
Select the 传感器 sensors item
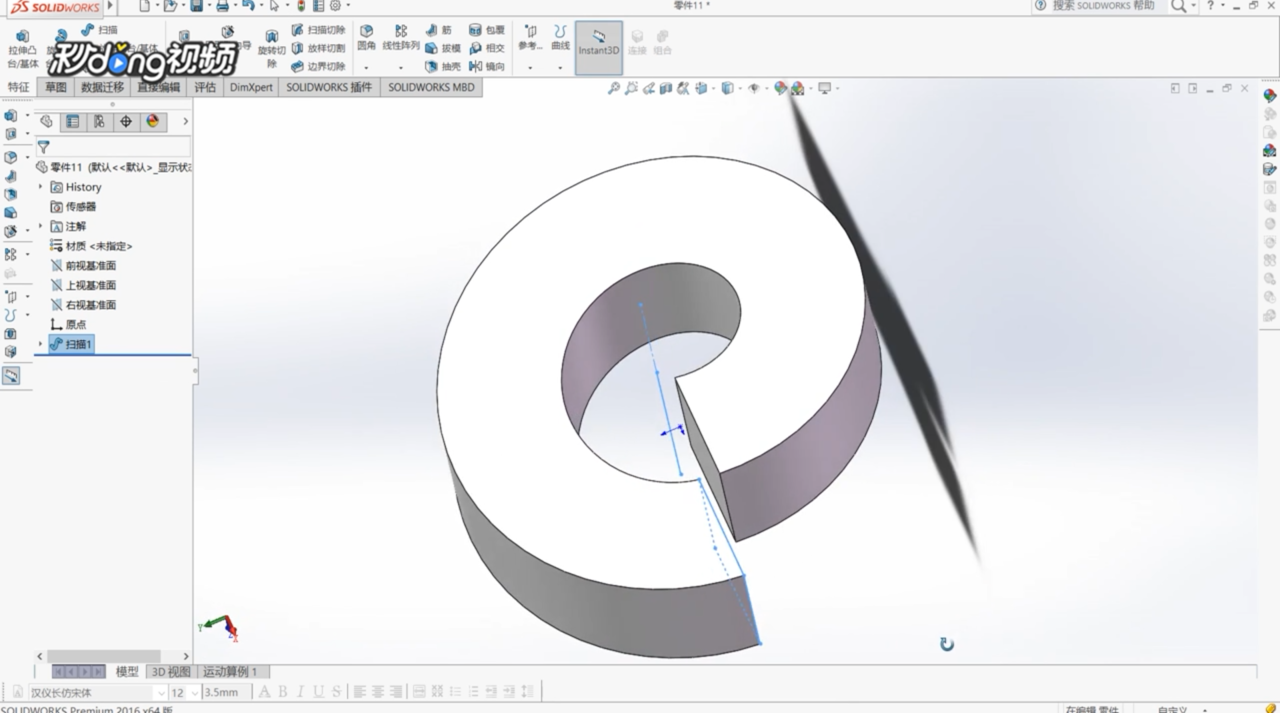[x=73, y=207]
